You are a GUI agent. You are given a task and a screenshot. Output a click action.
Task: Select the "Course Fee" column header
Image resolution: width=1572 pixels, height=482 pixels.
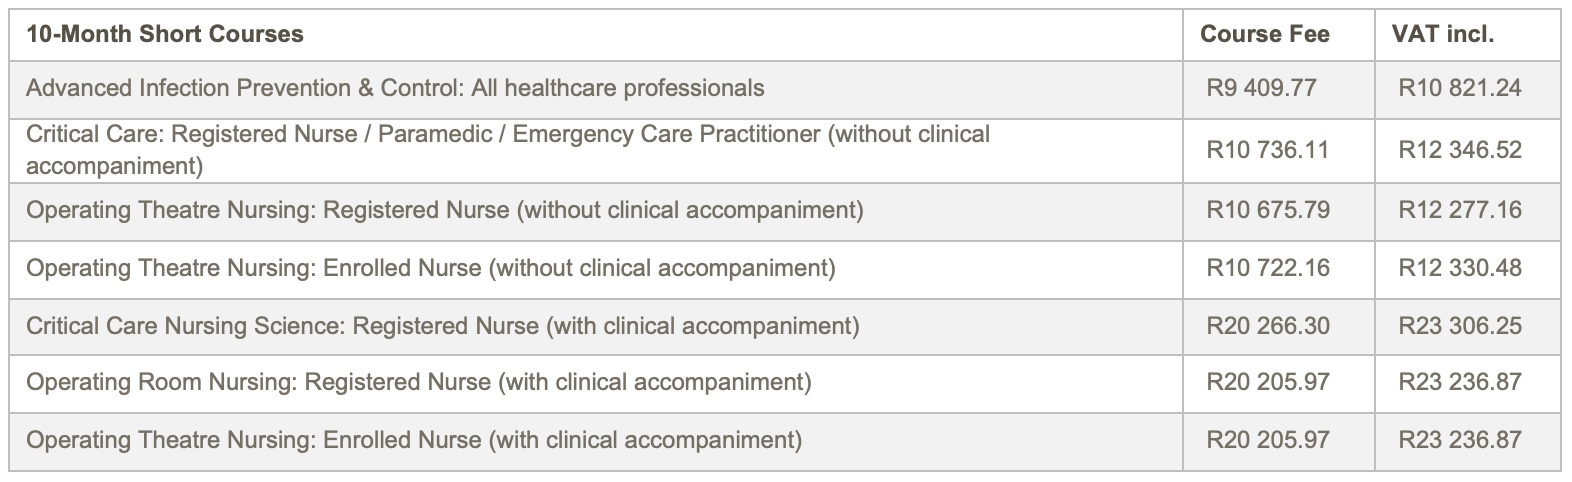1264,34
